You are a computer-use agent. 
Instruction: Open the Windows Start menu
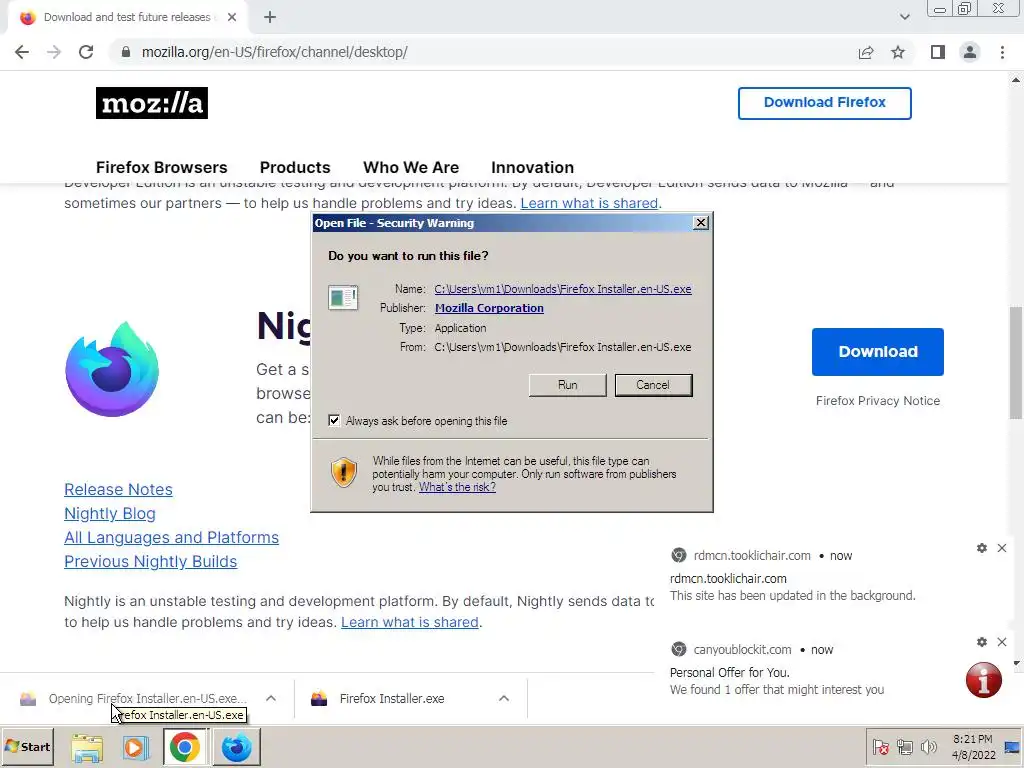(x=28, y=746)
